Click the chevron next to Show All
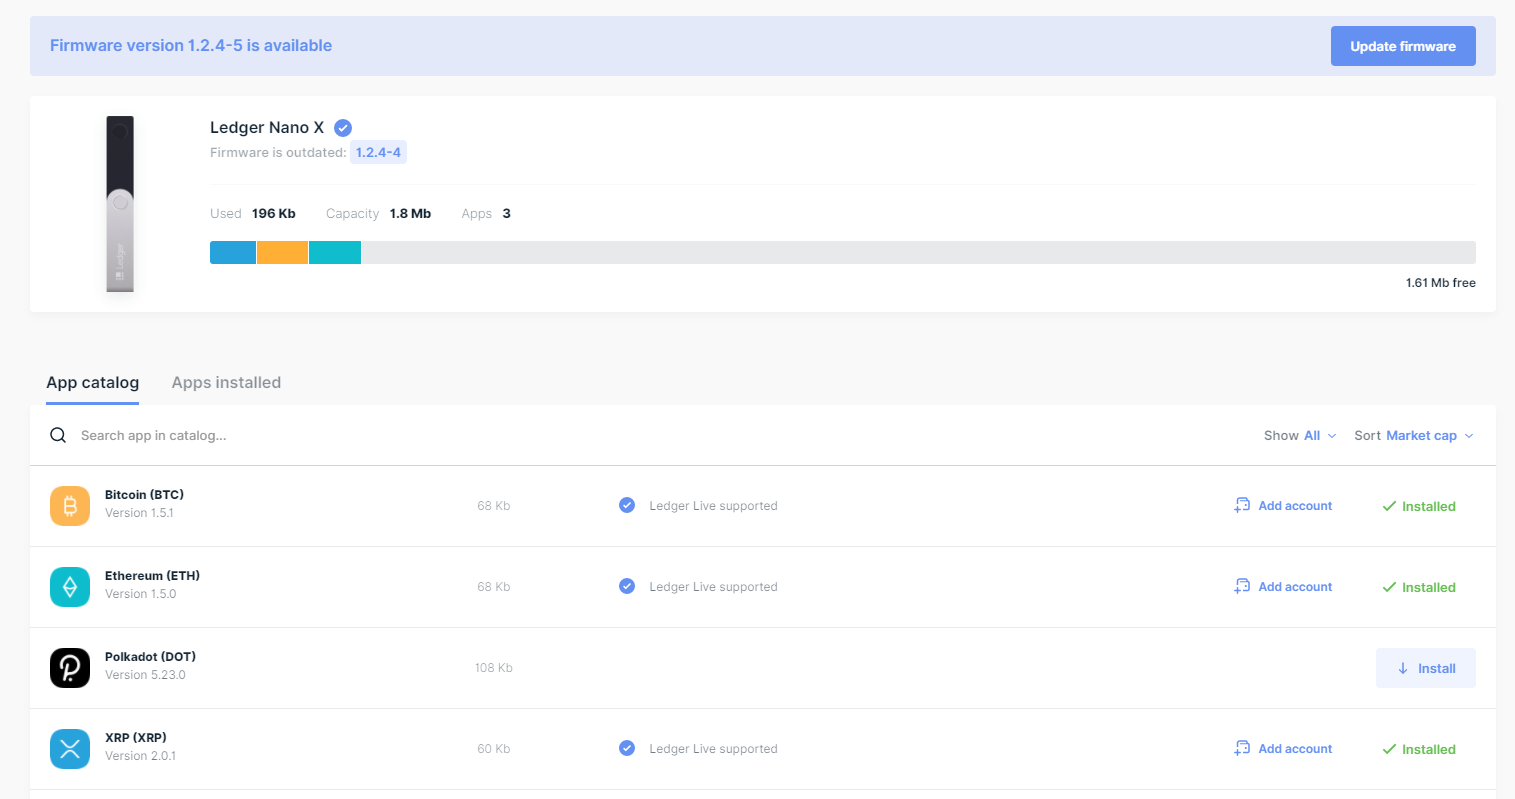Screen dimensions: 1515x799 [1332, 436]
